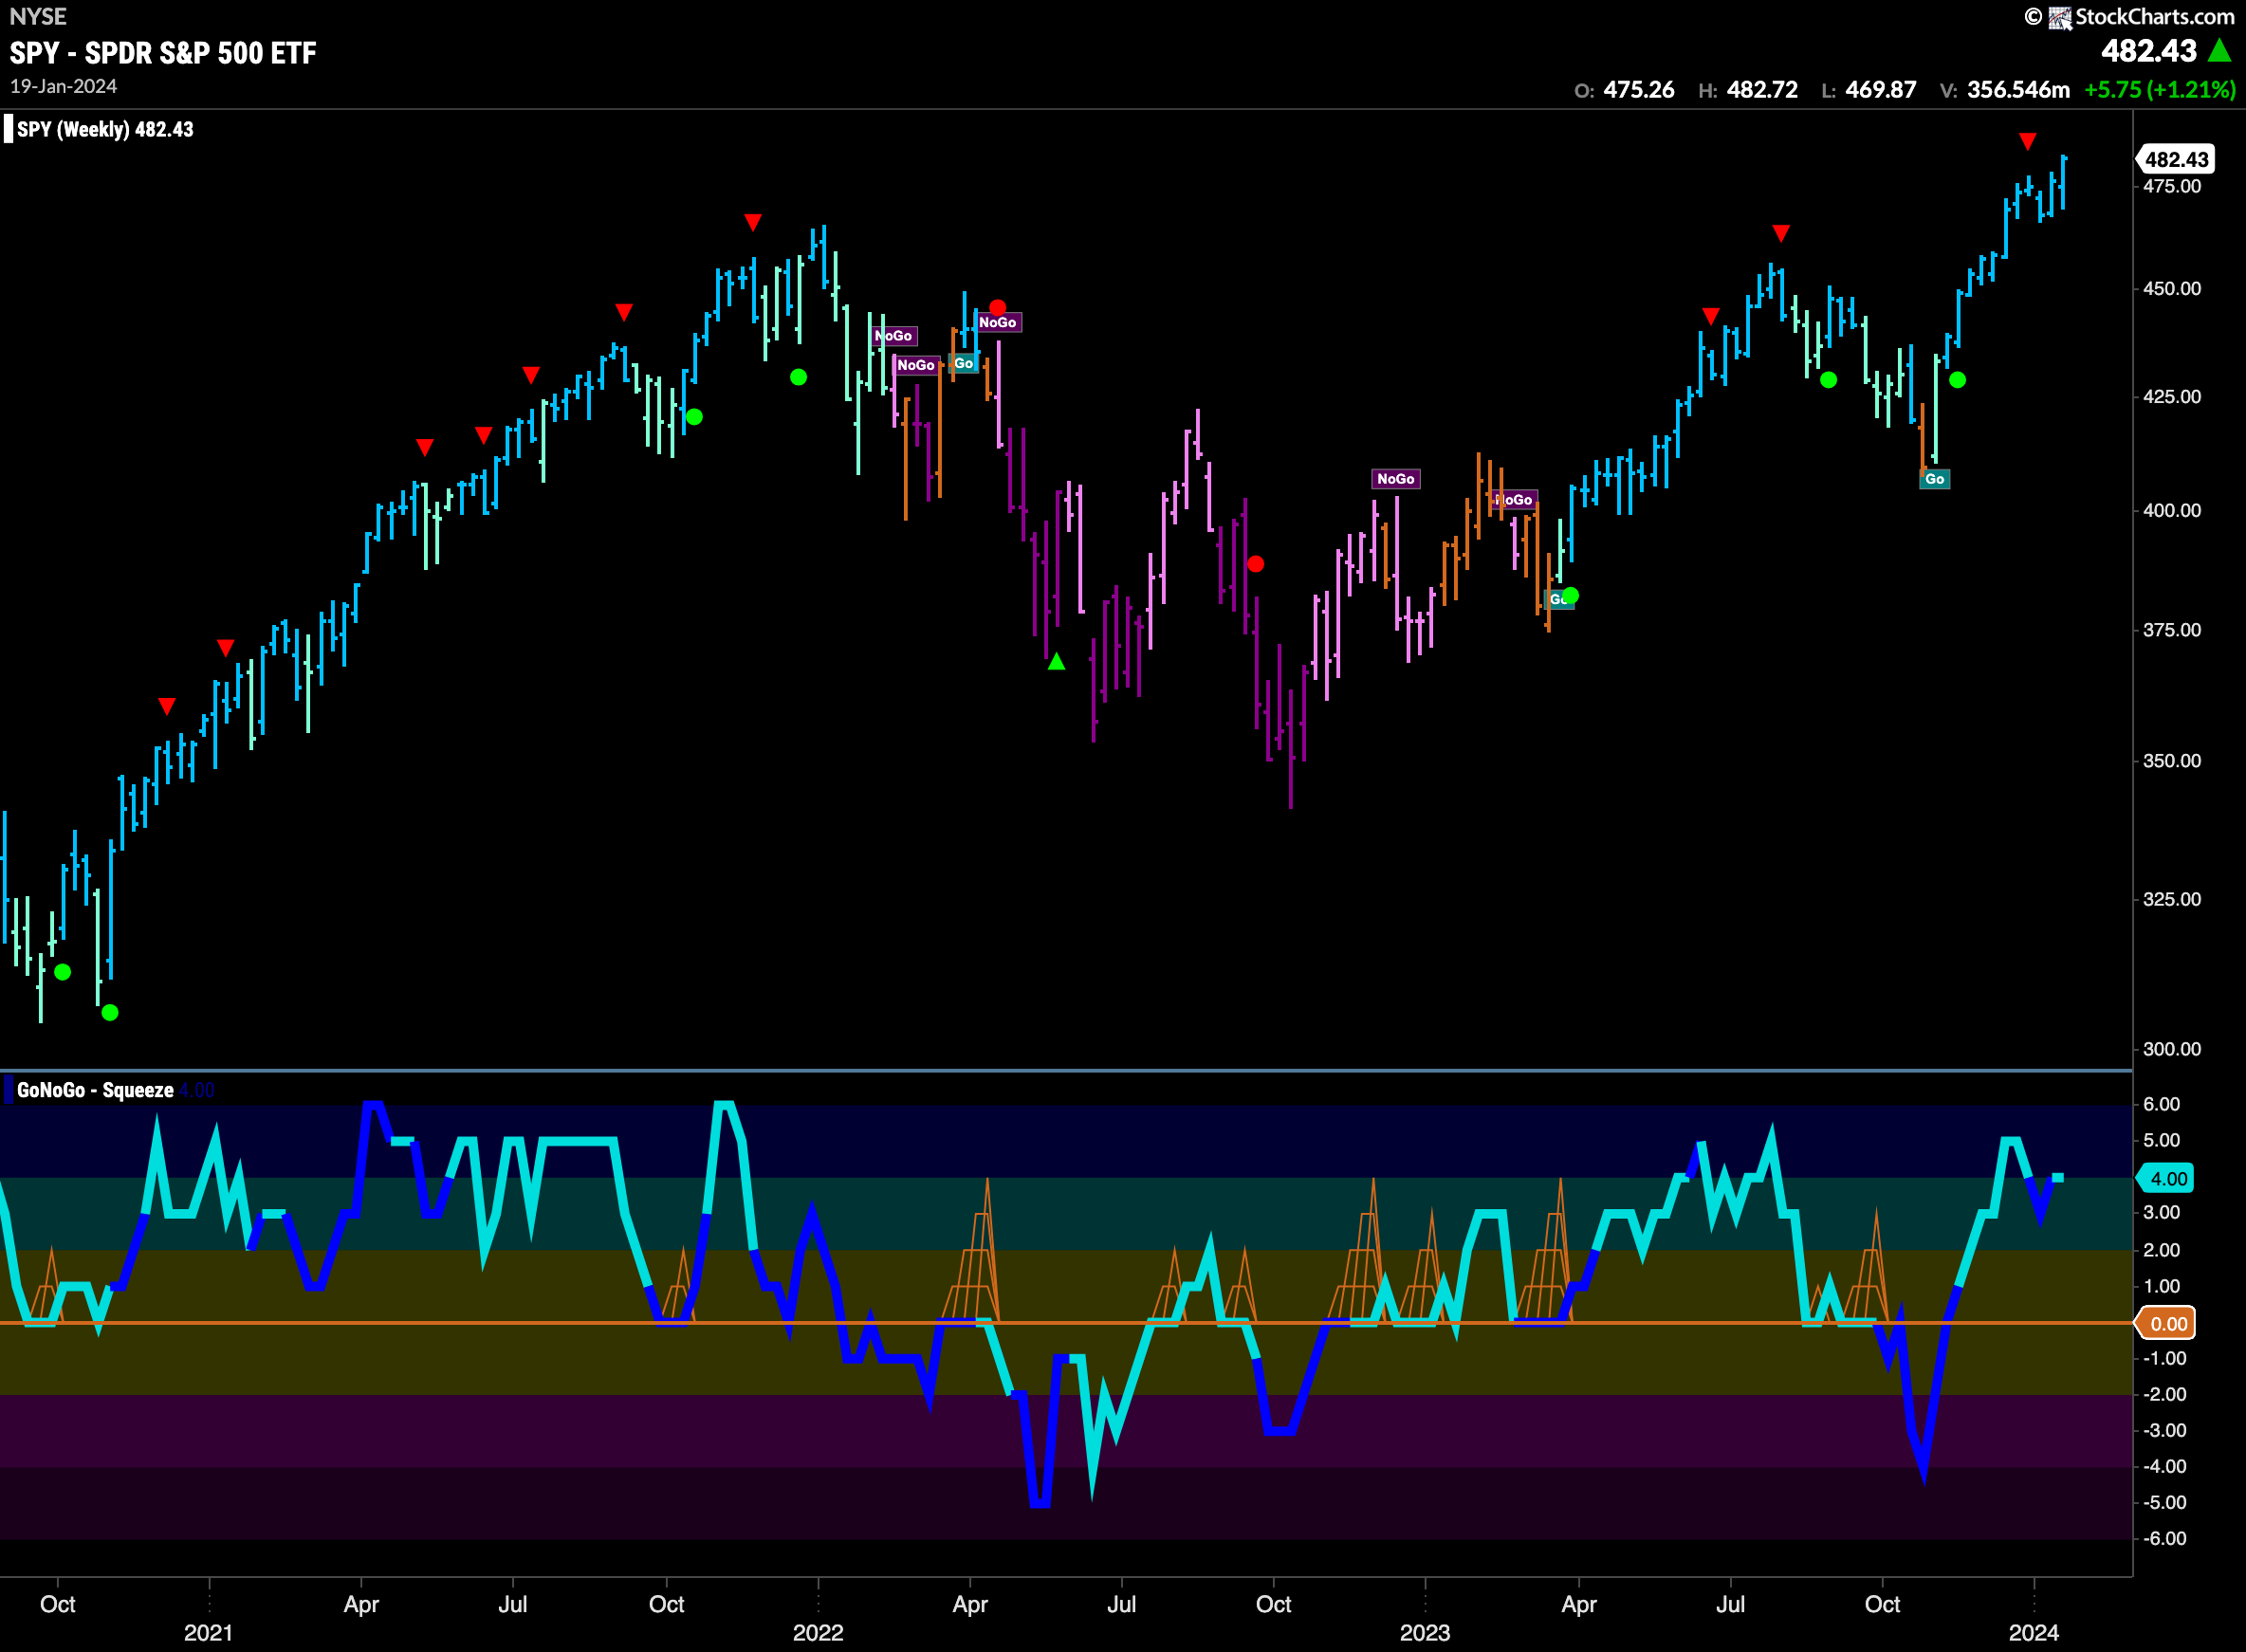
Task: Click the 2022 year label on the time axis
Action: click(818, 1633)
